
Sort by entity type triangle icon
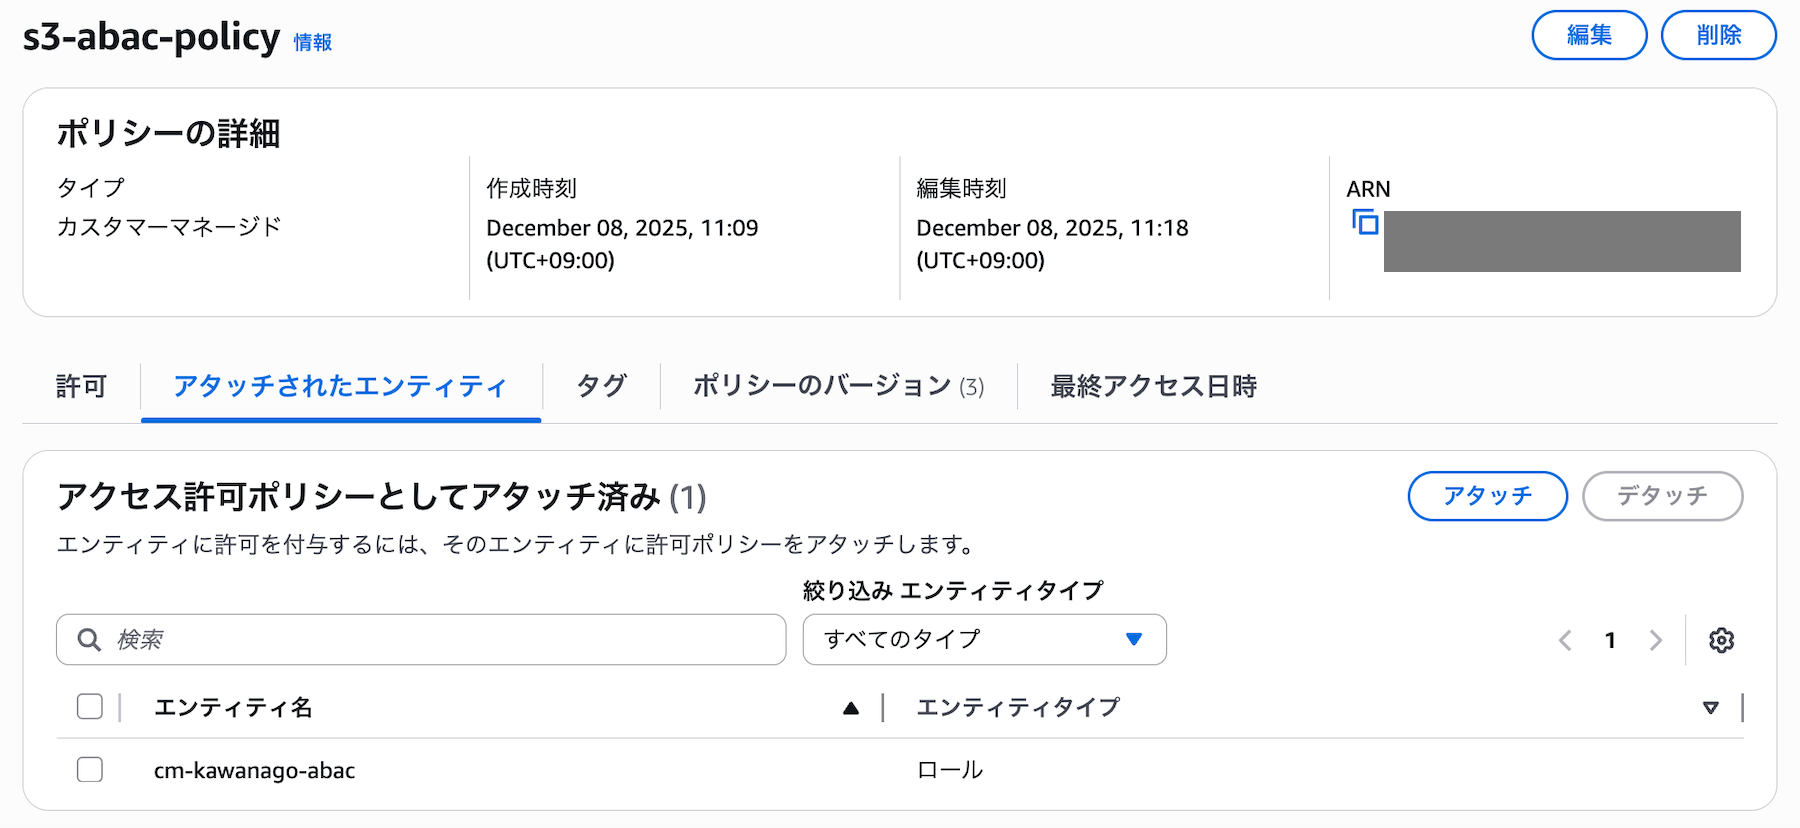click(1710, 708)
